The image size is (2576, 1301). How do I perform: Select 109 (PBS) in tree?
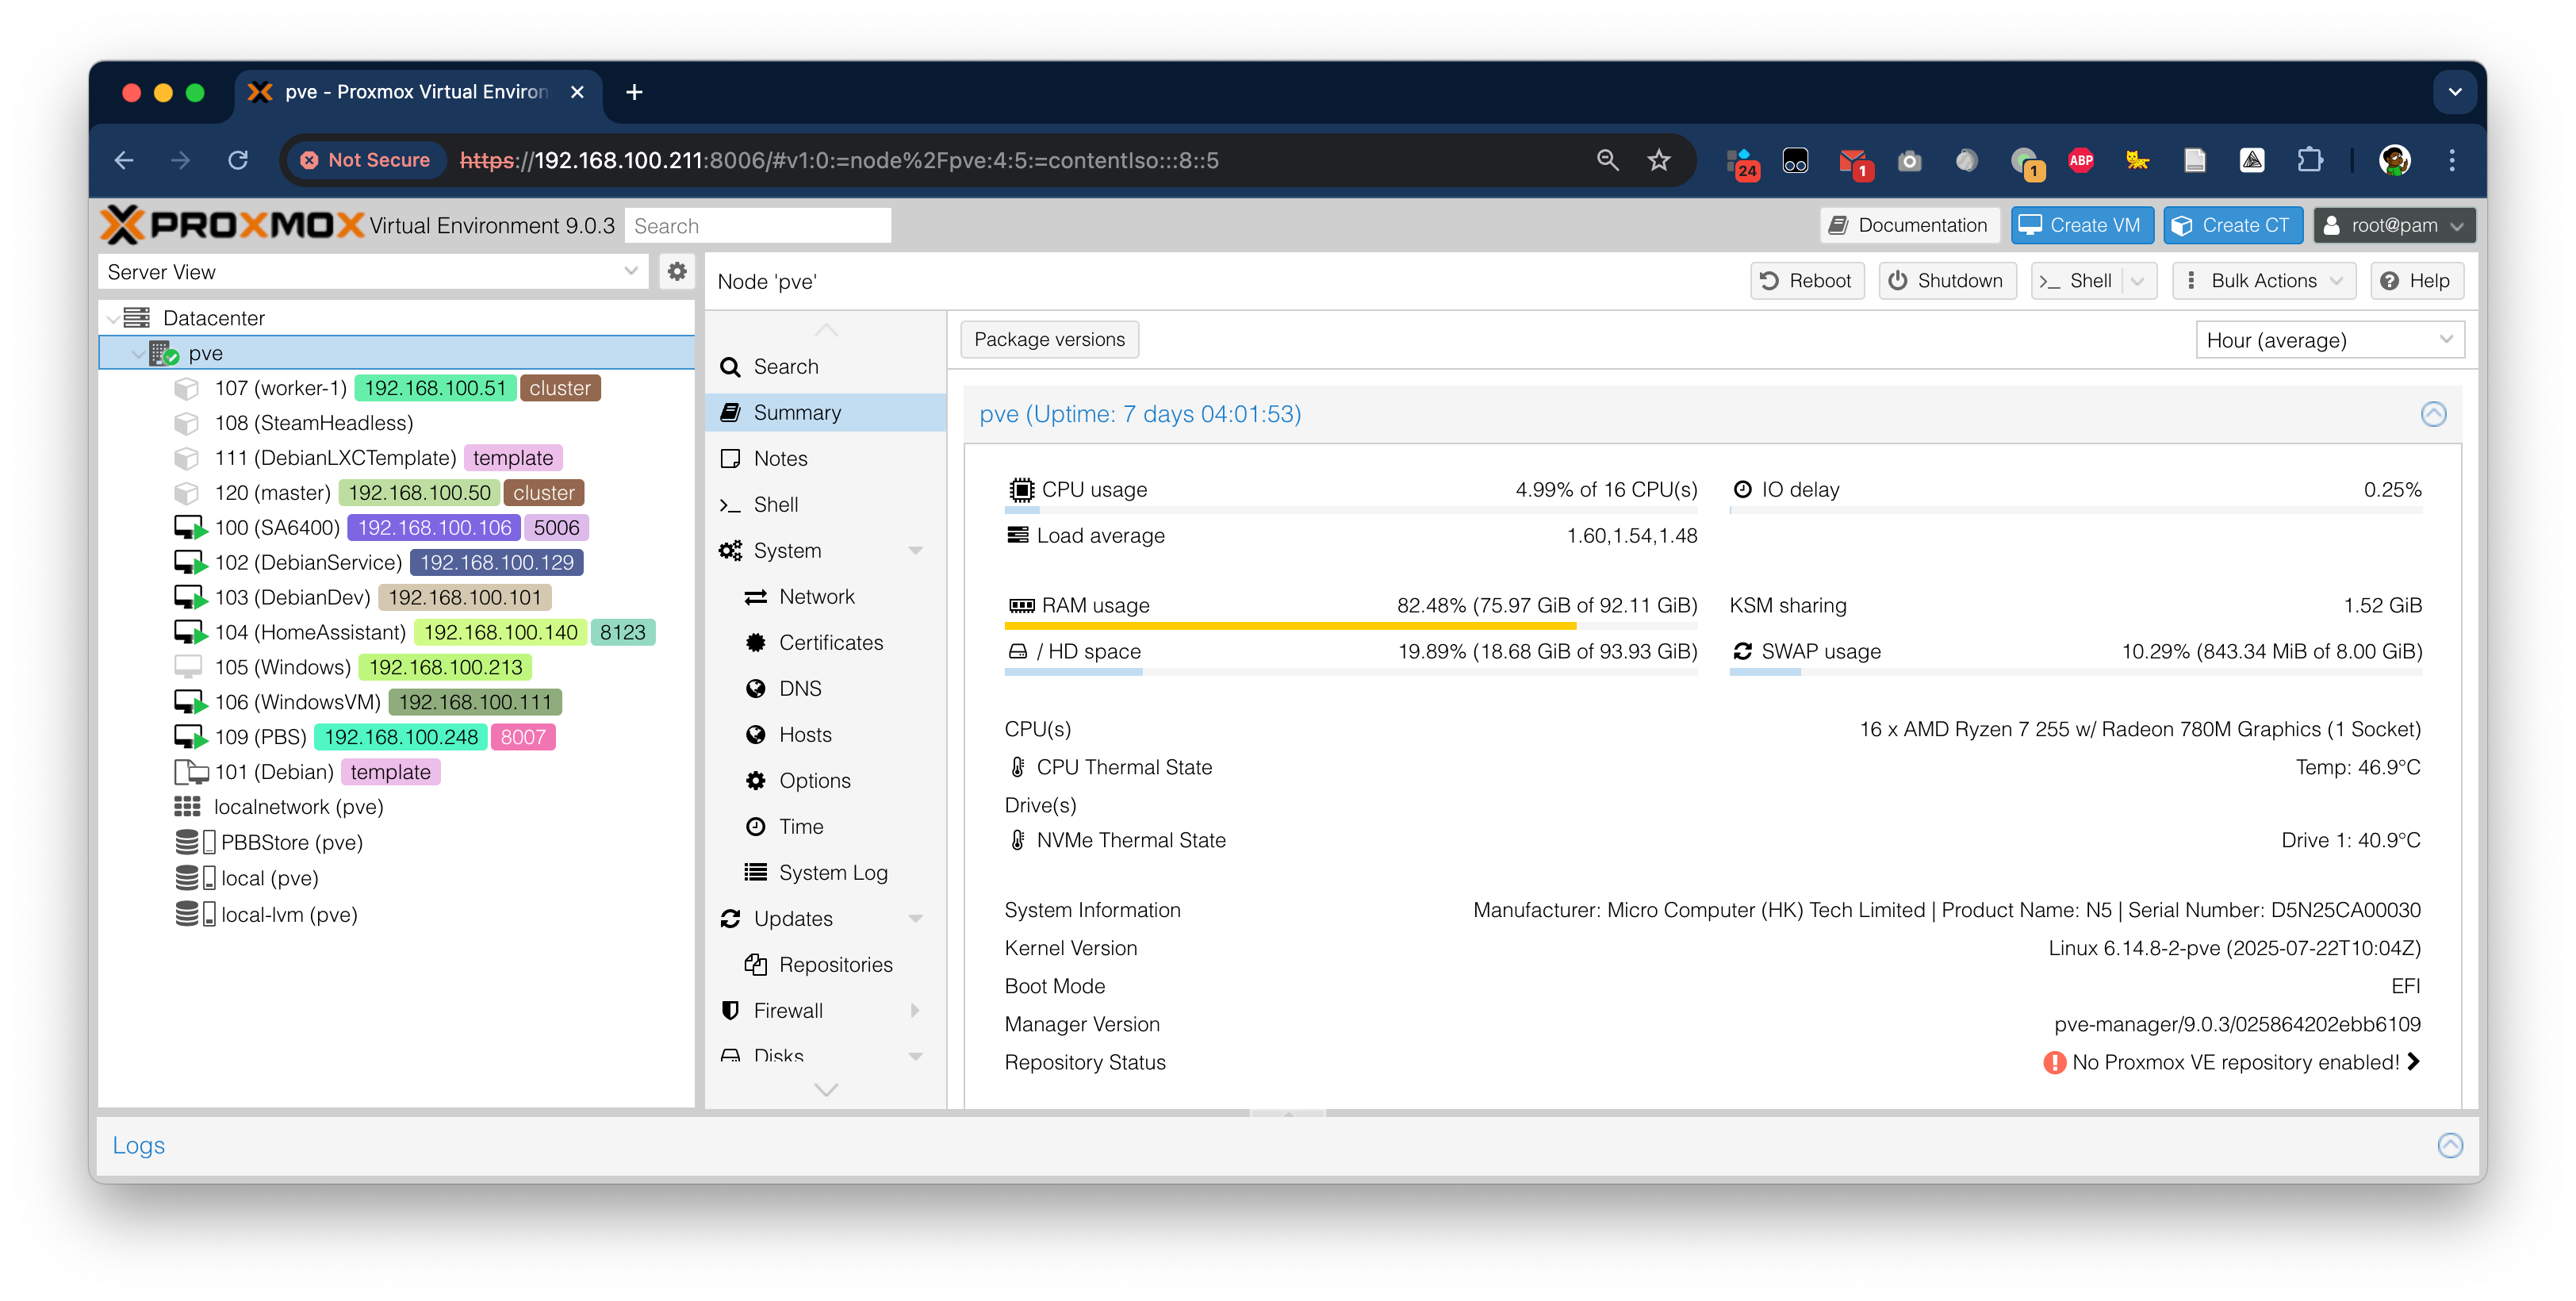click(396, 738)
